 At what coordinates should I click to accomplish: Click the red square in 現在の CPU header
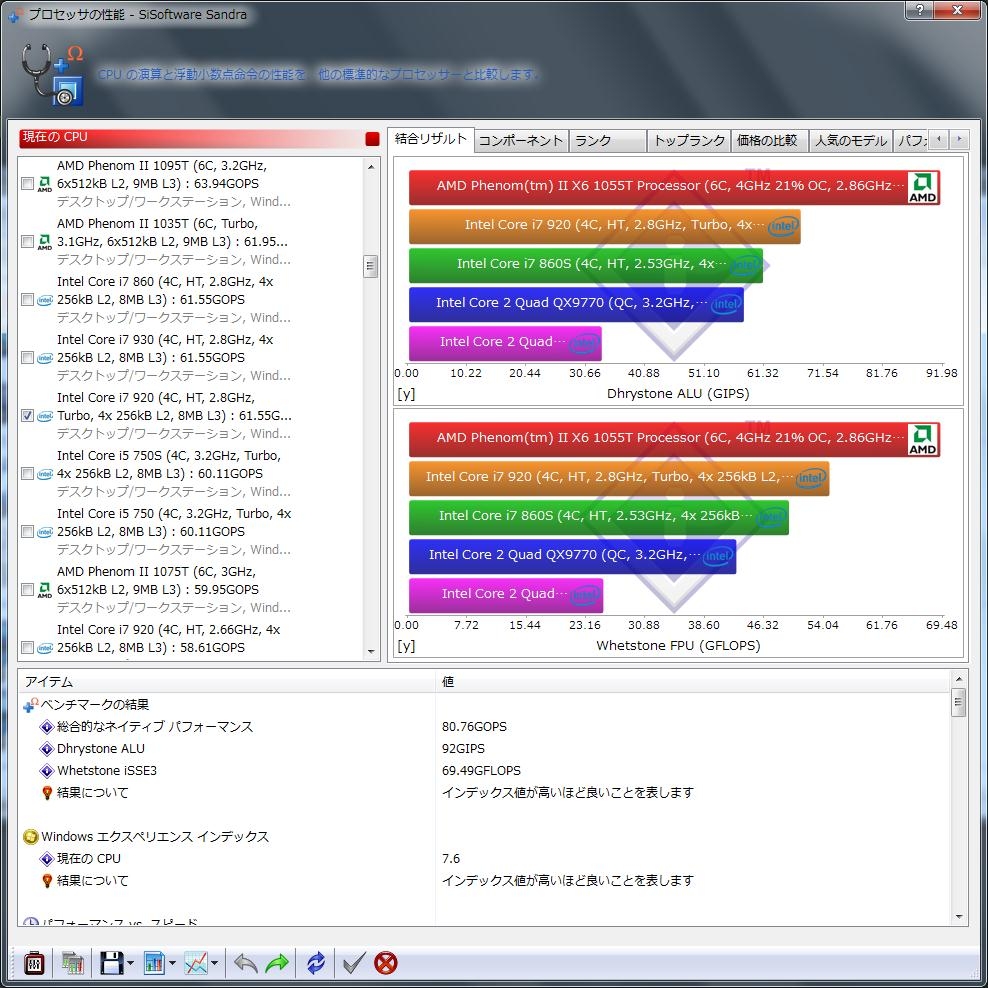pyautogui.click(x=372, y=139)
